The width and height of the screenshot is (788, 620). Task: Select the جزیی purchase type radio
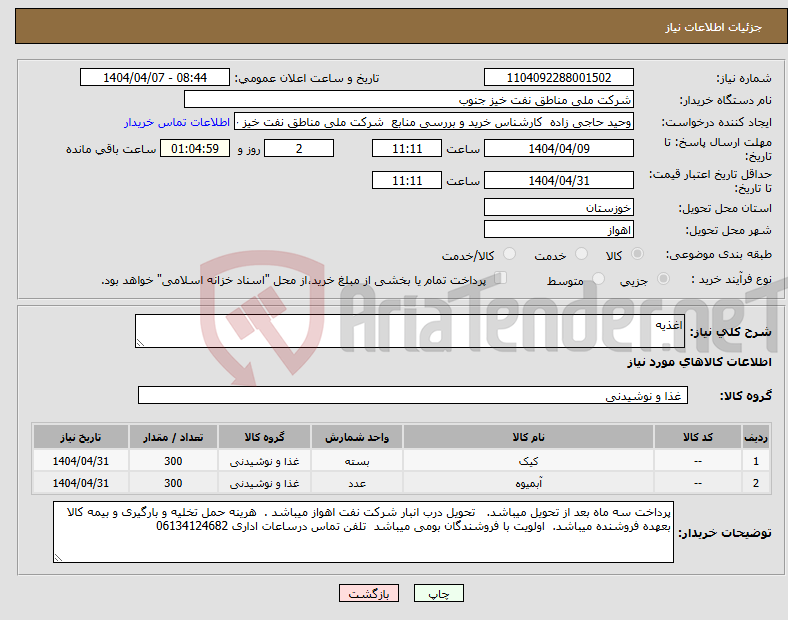663,278
